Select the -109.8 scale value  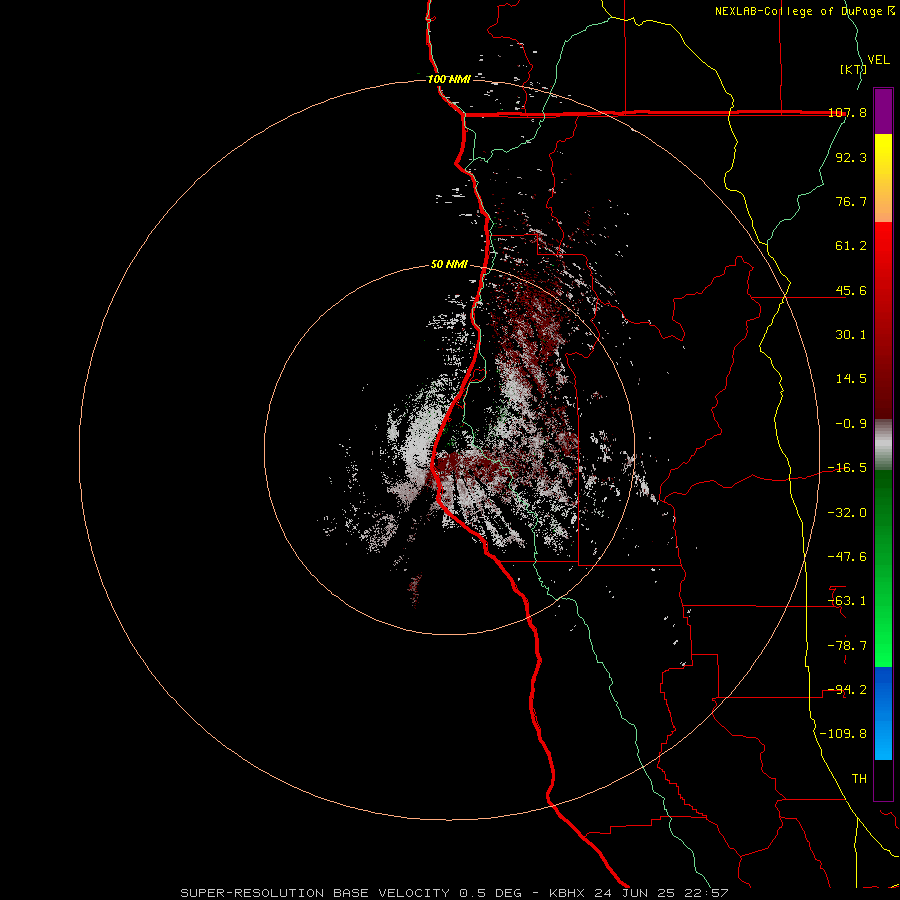pos(843,734)
